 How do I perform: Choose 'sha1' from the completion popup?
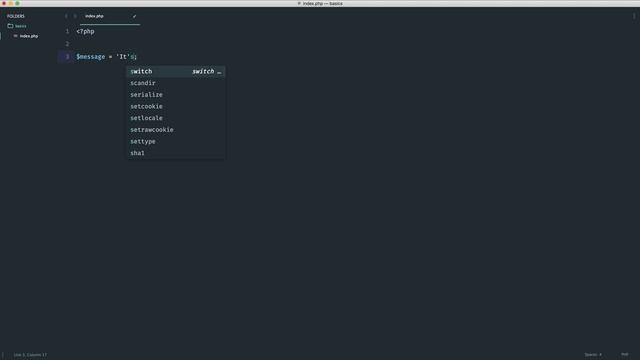tap(176, 153)
